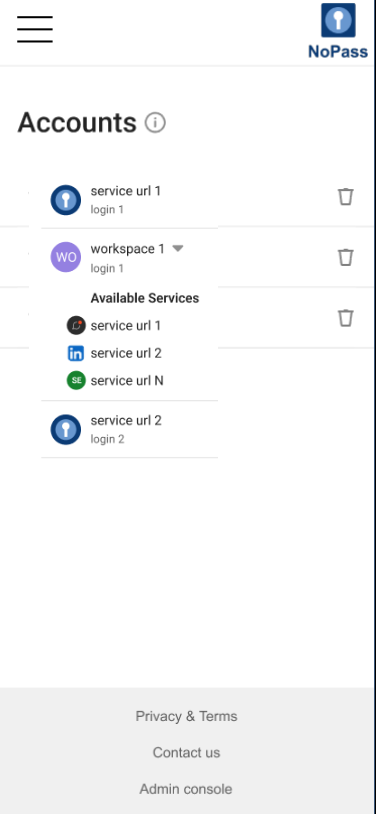Open the Contact us link

coord(186,753)
